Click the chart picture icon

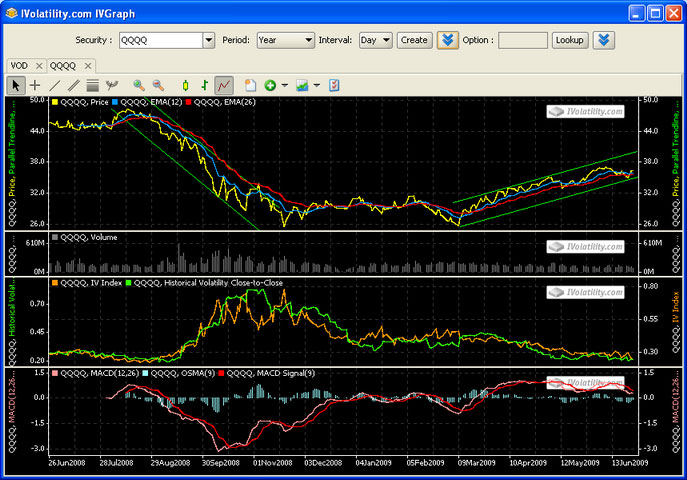[302, 85]
